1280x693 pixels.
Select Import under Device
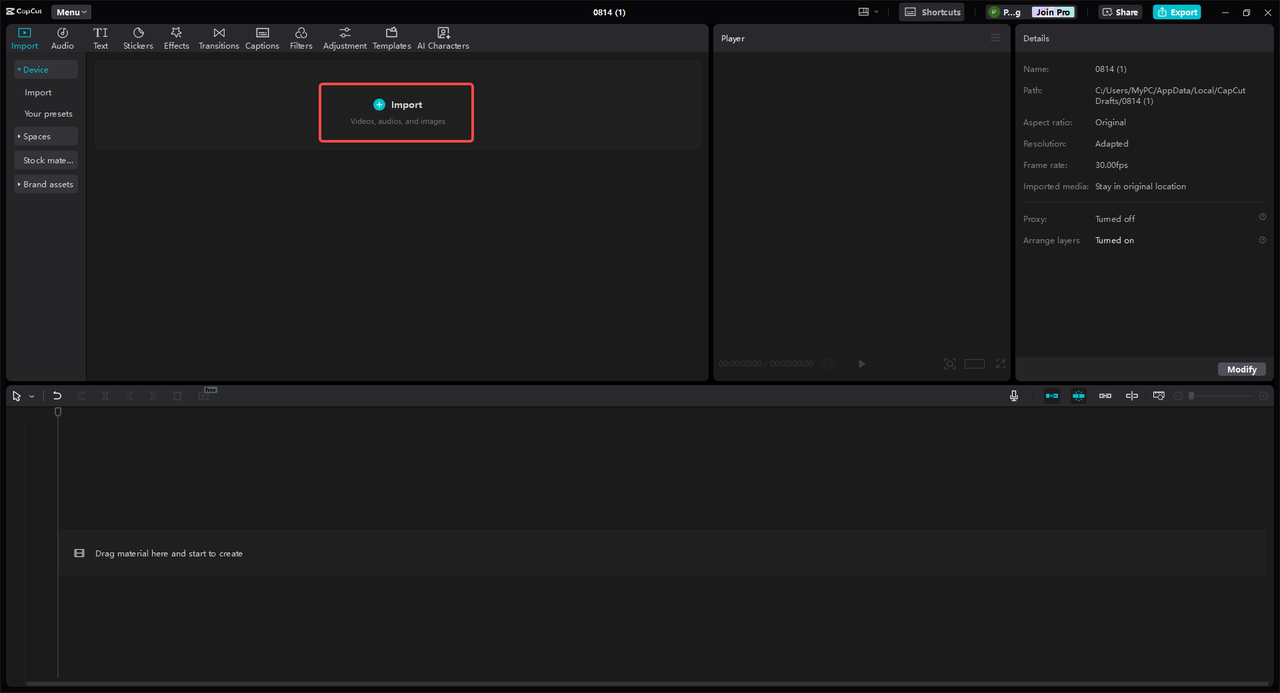[x=38, y=92]
